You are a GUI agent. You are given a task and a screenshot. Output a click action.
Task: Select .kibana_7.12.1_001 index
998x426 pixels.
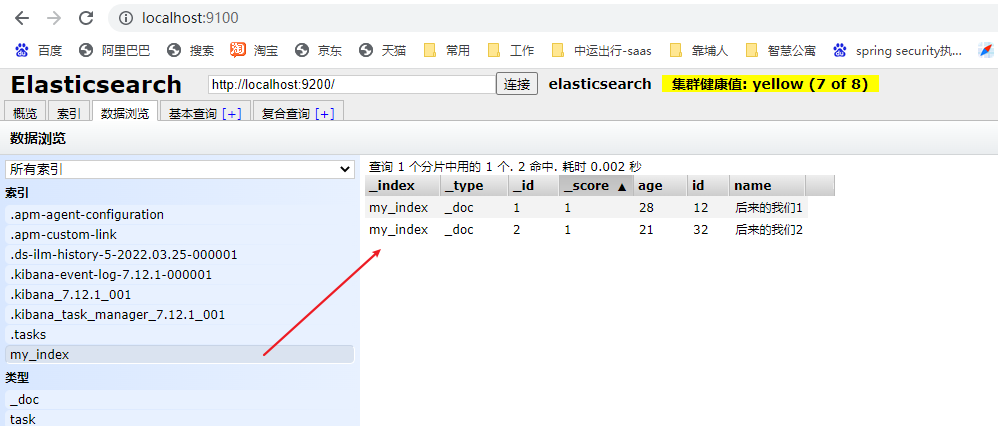(179, 295)
